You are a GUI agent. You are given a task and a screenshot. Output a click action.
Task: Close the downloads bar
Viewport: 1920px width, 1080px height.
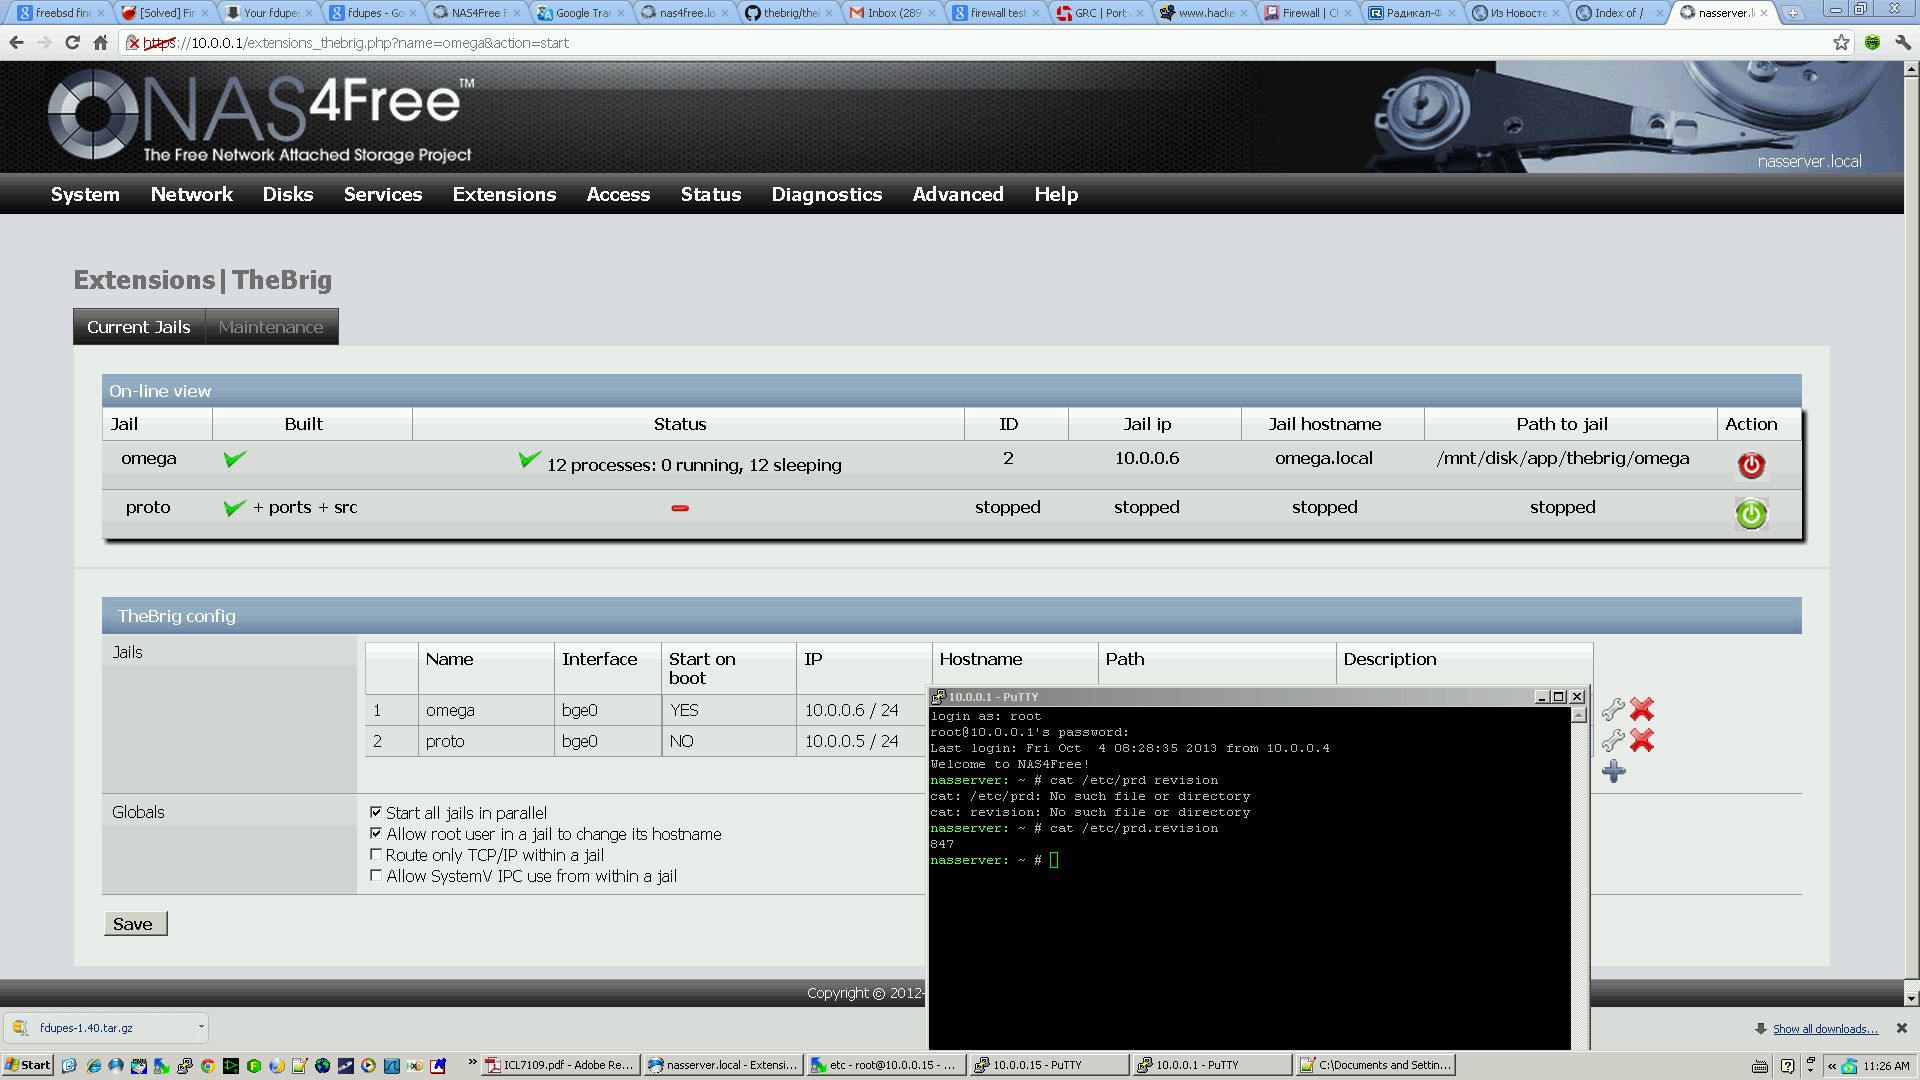(x=1902, y=1028)
